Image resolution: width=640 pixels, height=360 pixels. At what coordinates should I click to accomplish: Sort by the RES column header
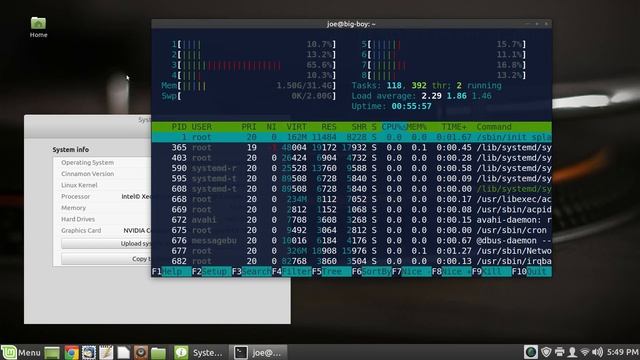click(x=329, y=127)
